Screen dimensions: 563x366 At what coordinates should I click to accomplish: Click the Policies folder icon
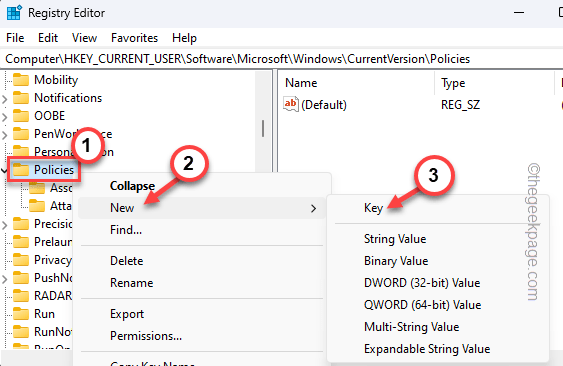pyautogui.click(x=21, y=170)
